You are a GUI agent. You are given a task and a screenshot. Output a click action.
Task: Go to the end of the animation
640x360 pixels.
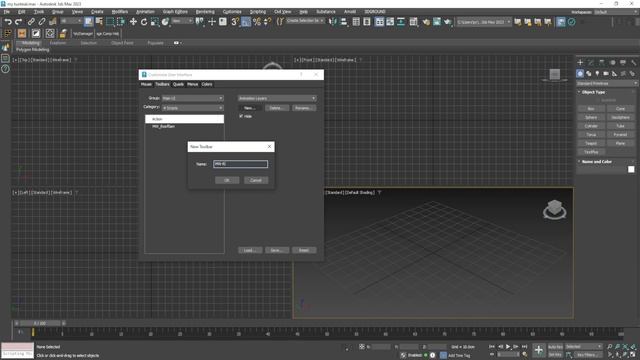524,347
